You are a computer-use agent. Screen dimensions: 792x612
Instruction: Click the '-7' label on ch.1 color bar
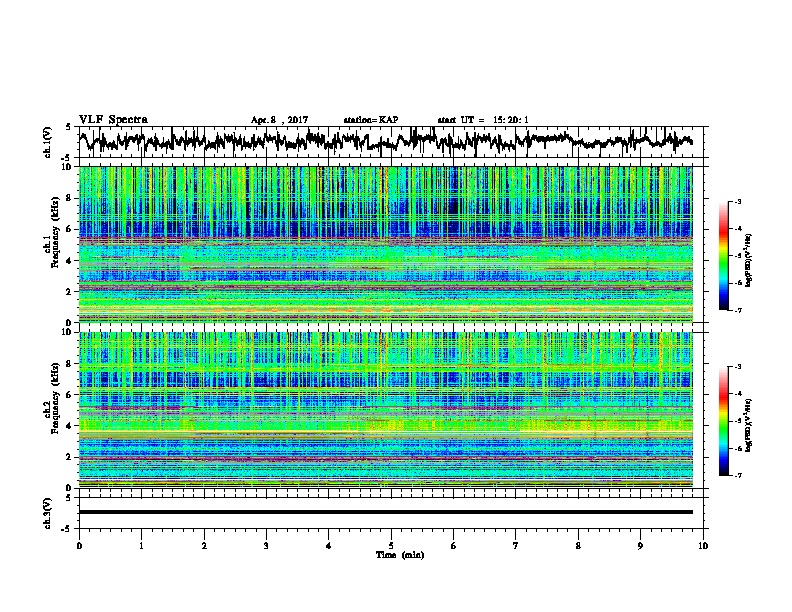[737, 310]
